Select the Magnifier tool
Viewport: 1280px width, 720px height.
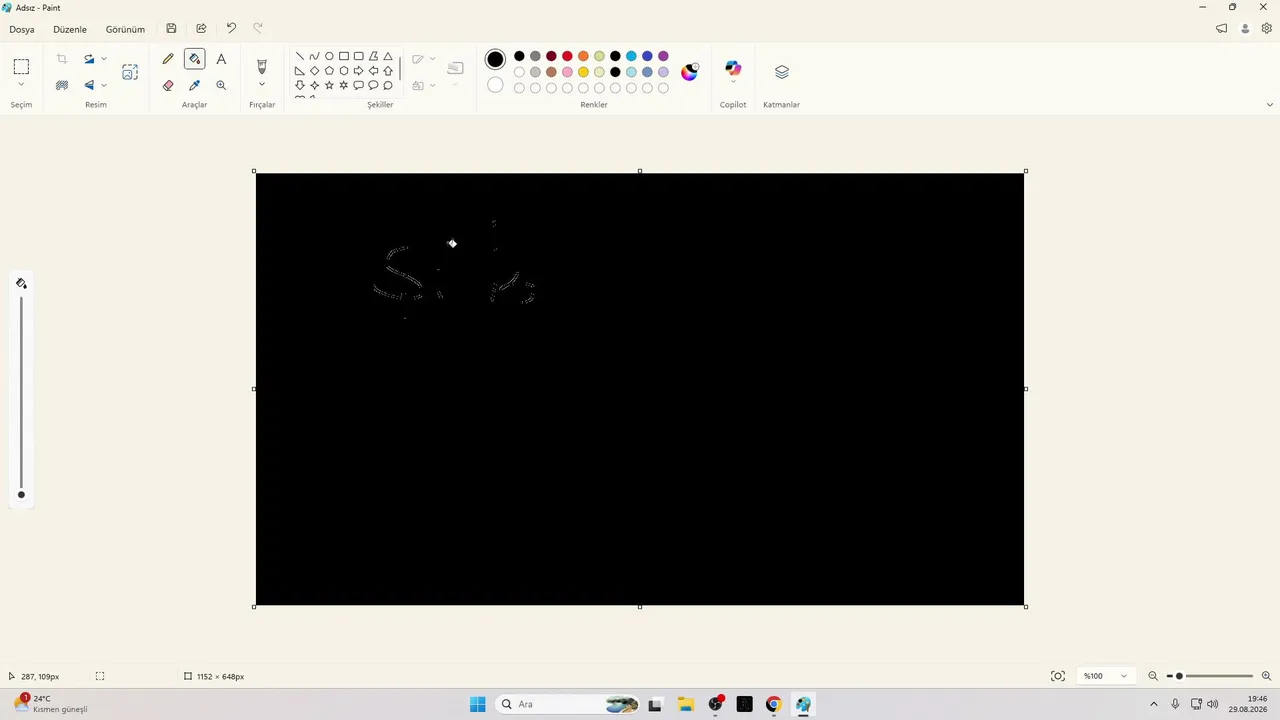click(221, 86)
